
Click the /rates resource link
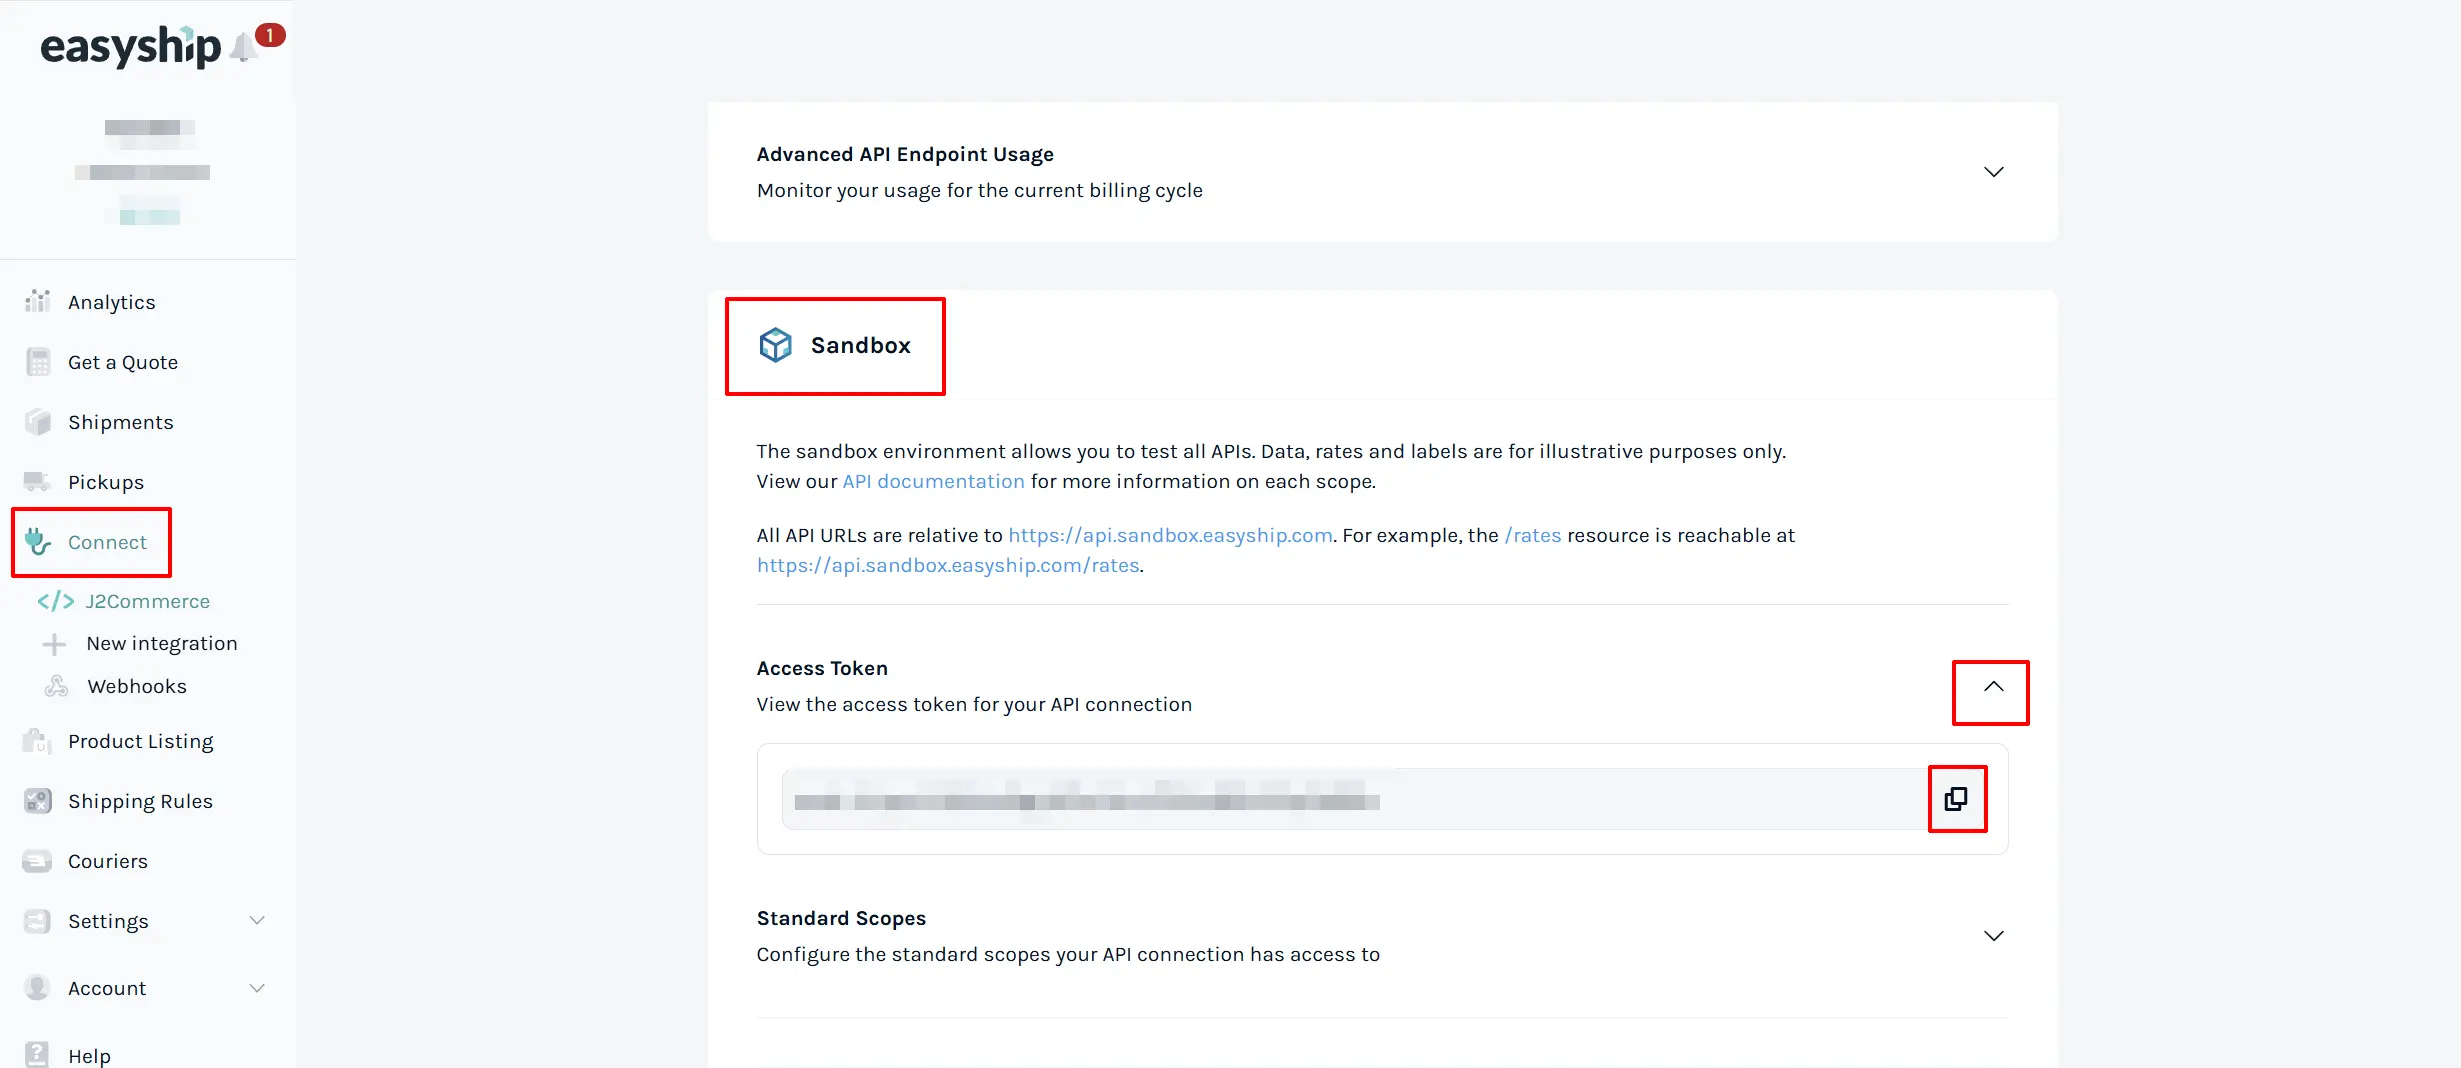[x=1532, y=535]
